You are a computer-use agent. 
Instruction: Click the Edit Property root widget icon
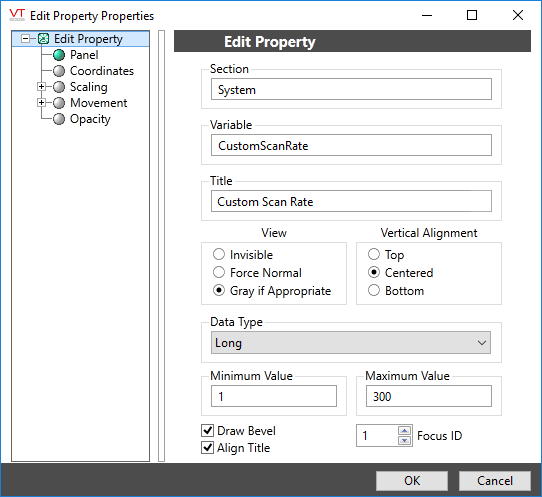point(43,39)
